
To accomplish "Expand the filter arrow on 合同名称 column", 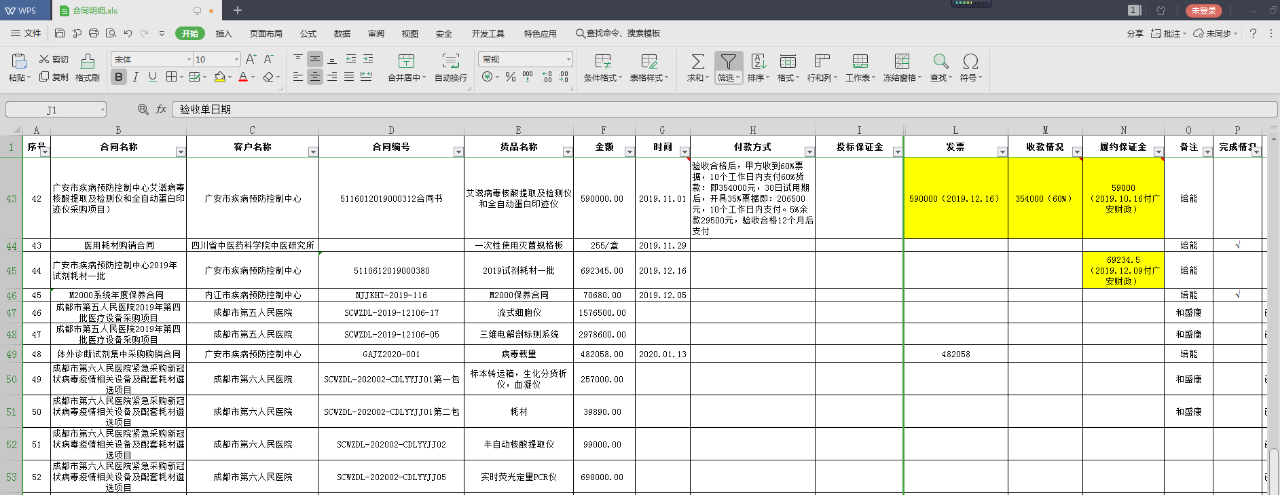I will 180,151.
